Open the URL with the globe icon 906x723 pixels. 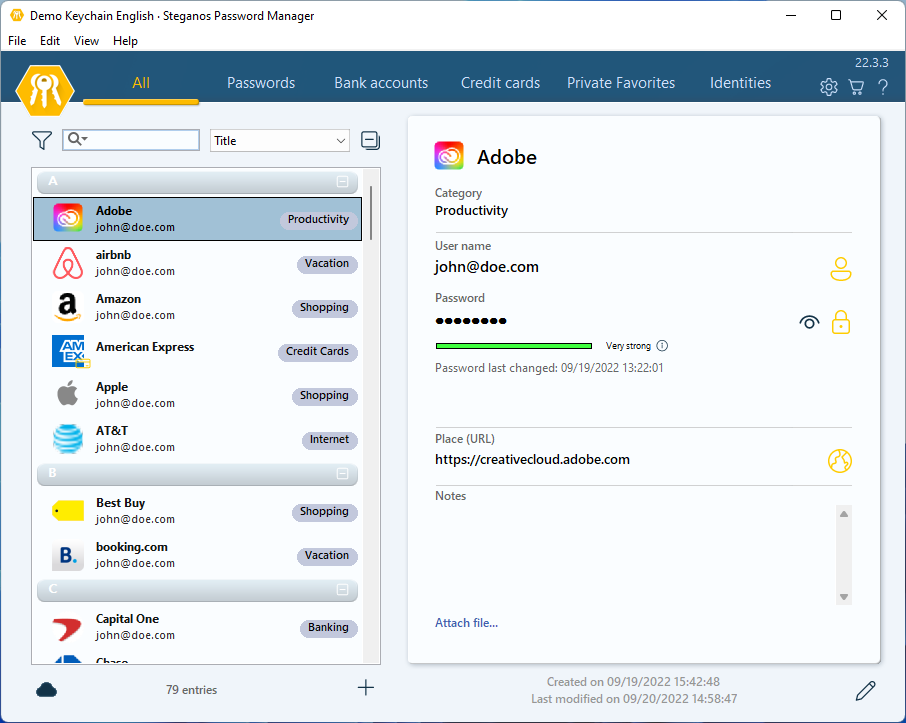pyautogui.click(x=840, y=461)
